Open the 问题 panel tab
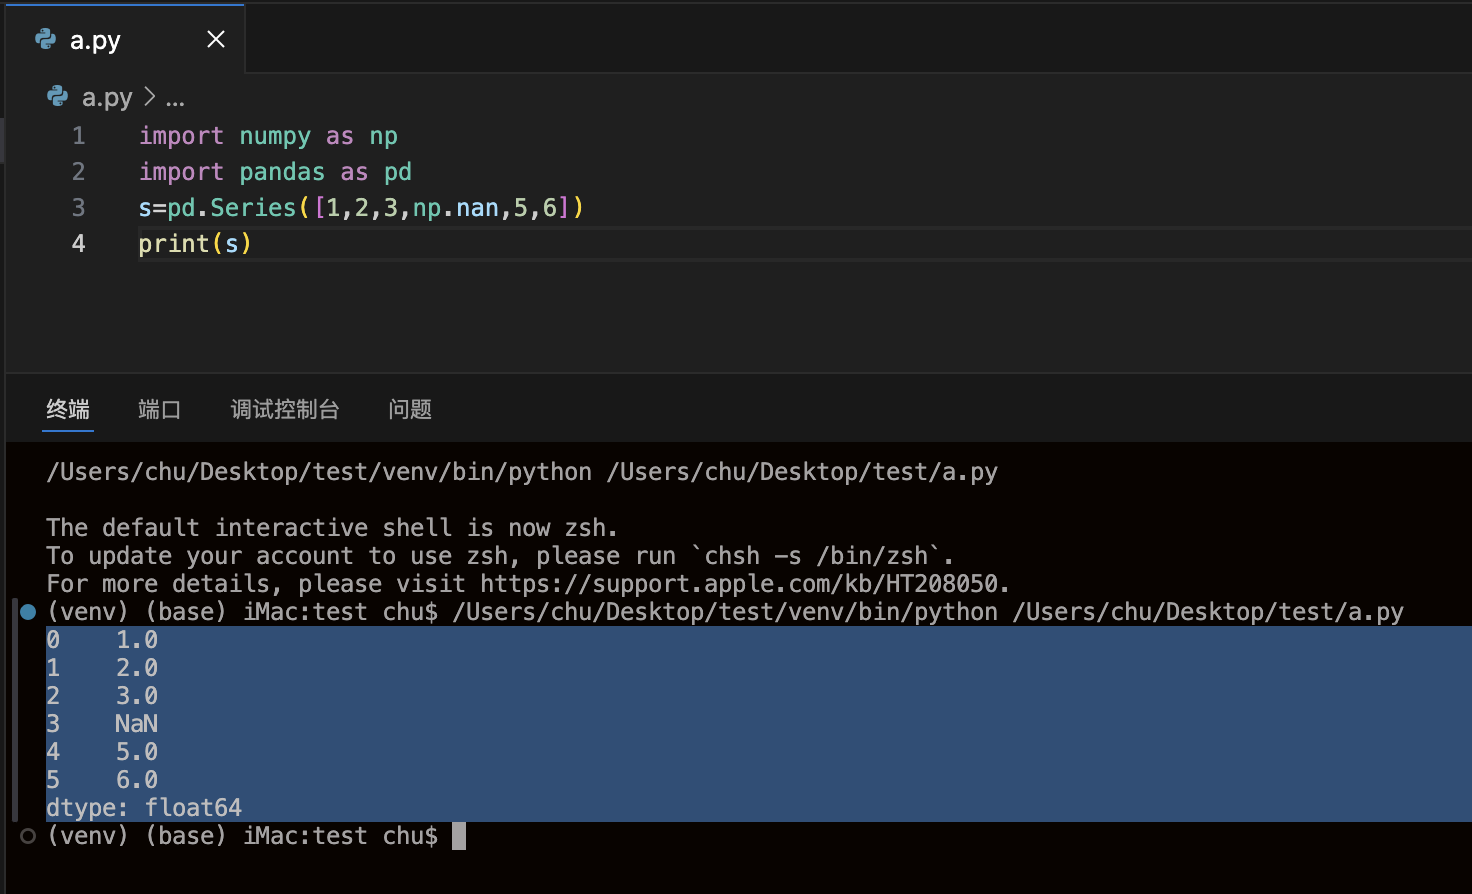The image size is (1472, 894). [x=410, y=409]
